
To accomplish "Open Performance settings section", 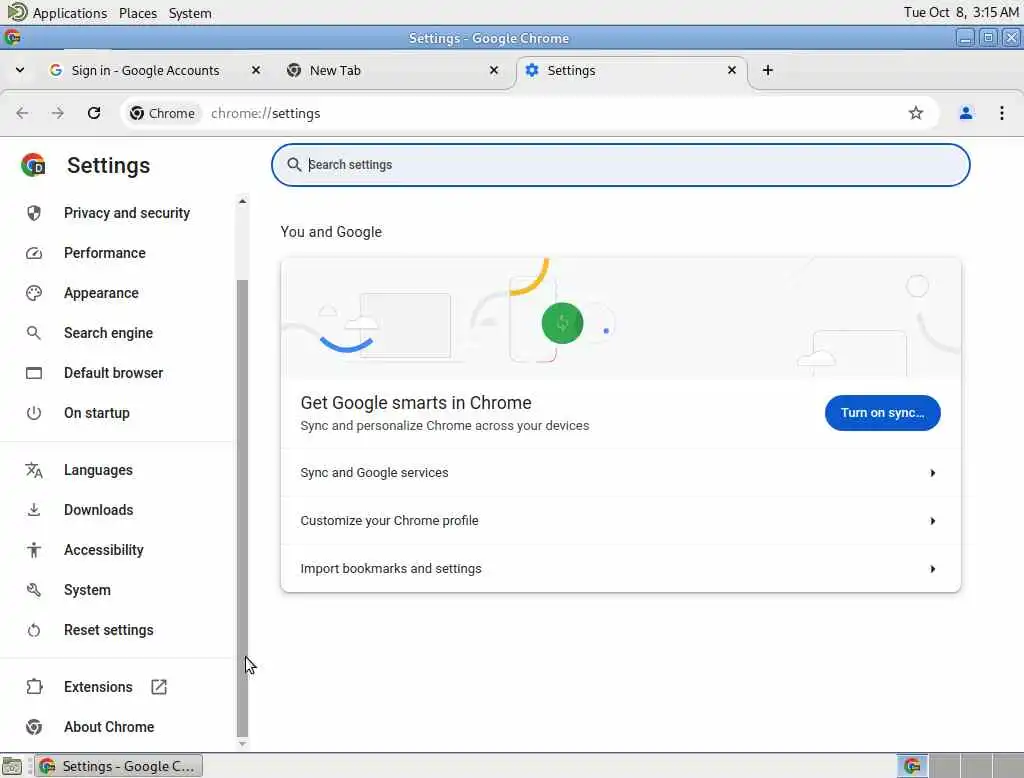I will 104,253.
